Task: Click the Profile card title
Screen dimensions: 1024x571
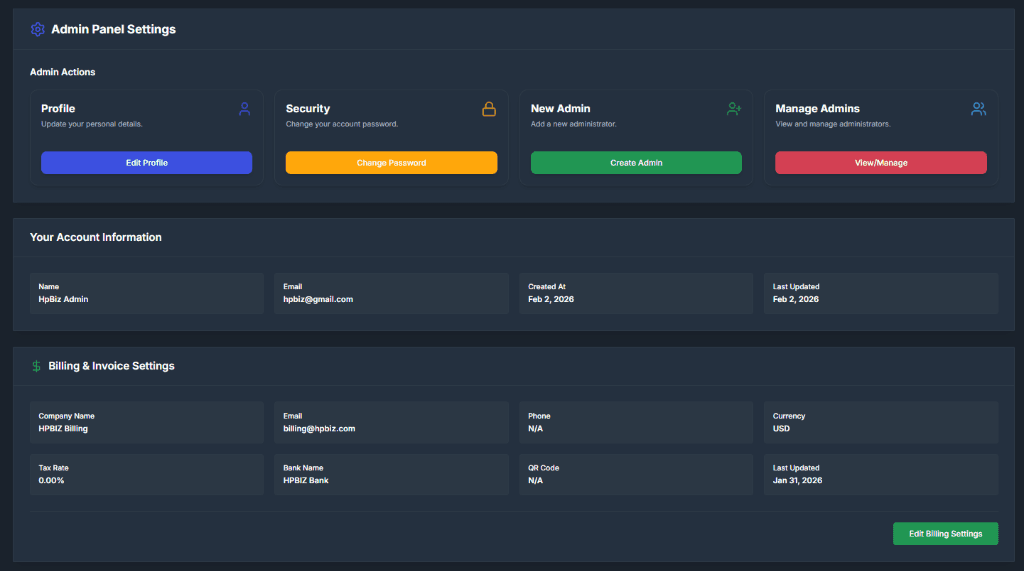Action: point(58,108)
